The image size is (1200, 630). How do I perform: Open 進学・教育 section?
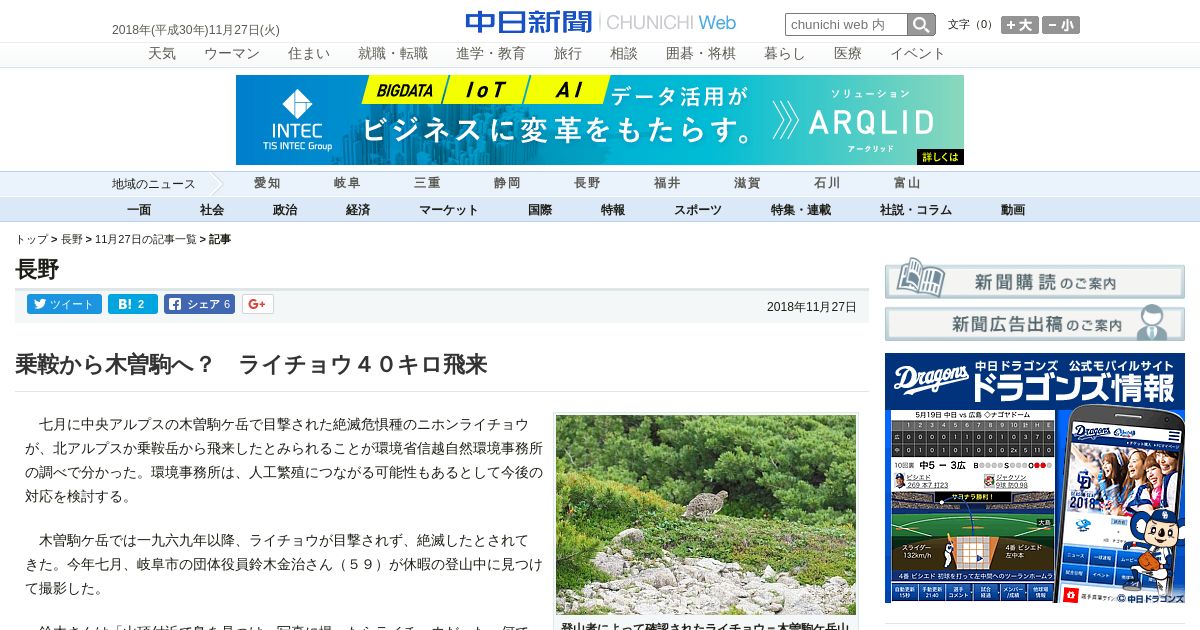[491, 54]
